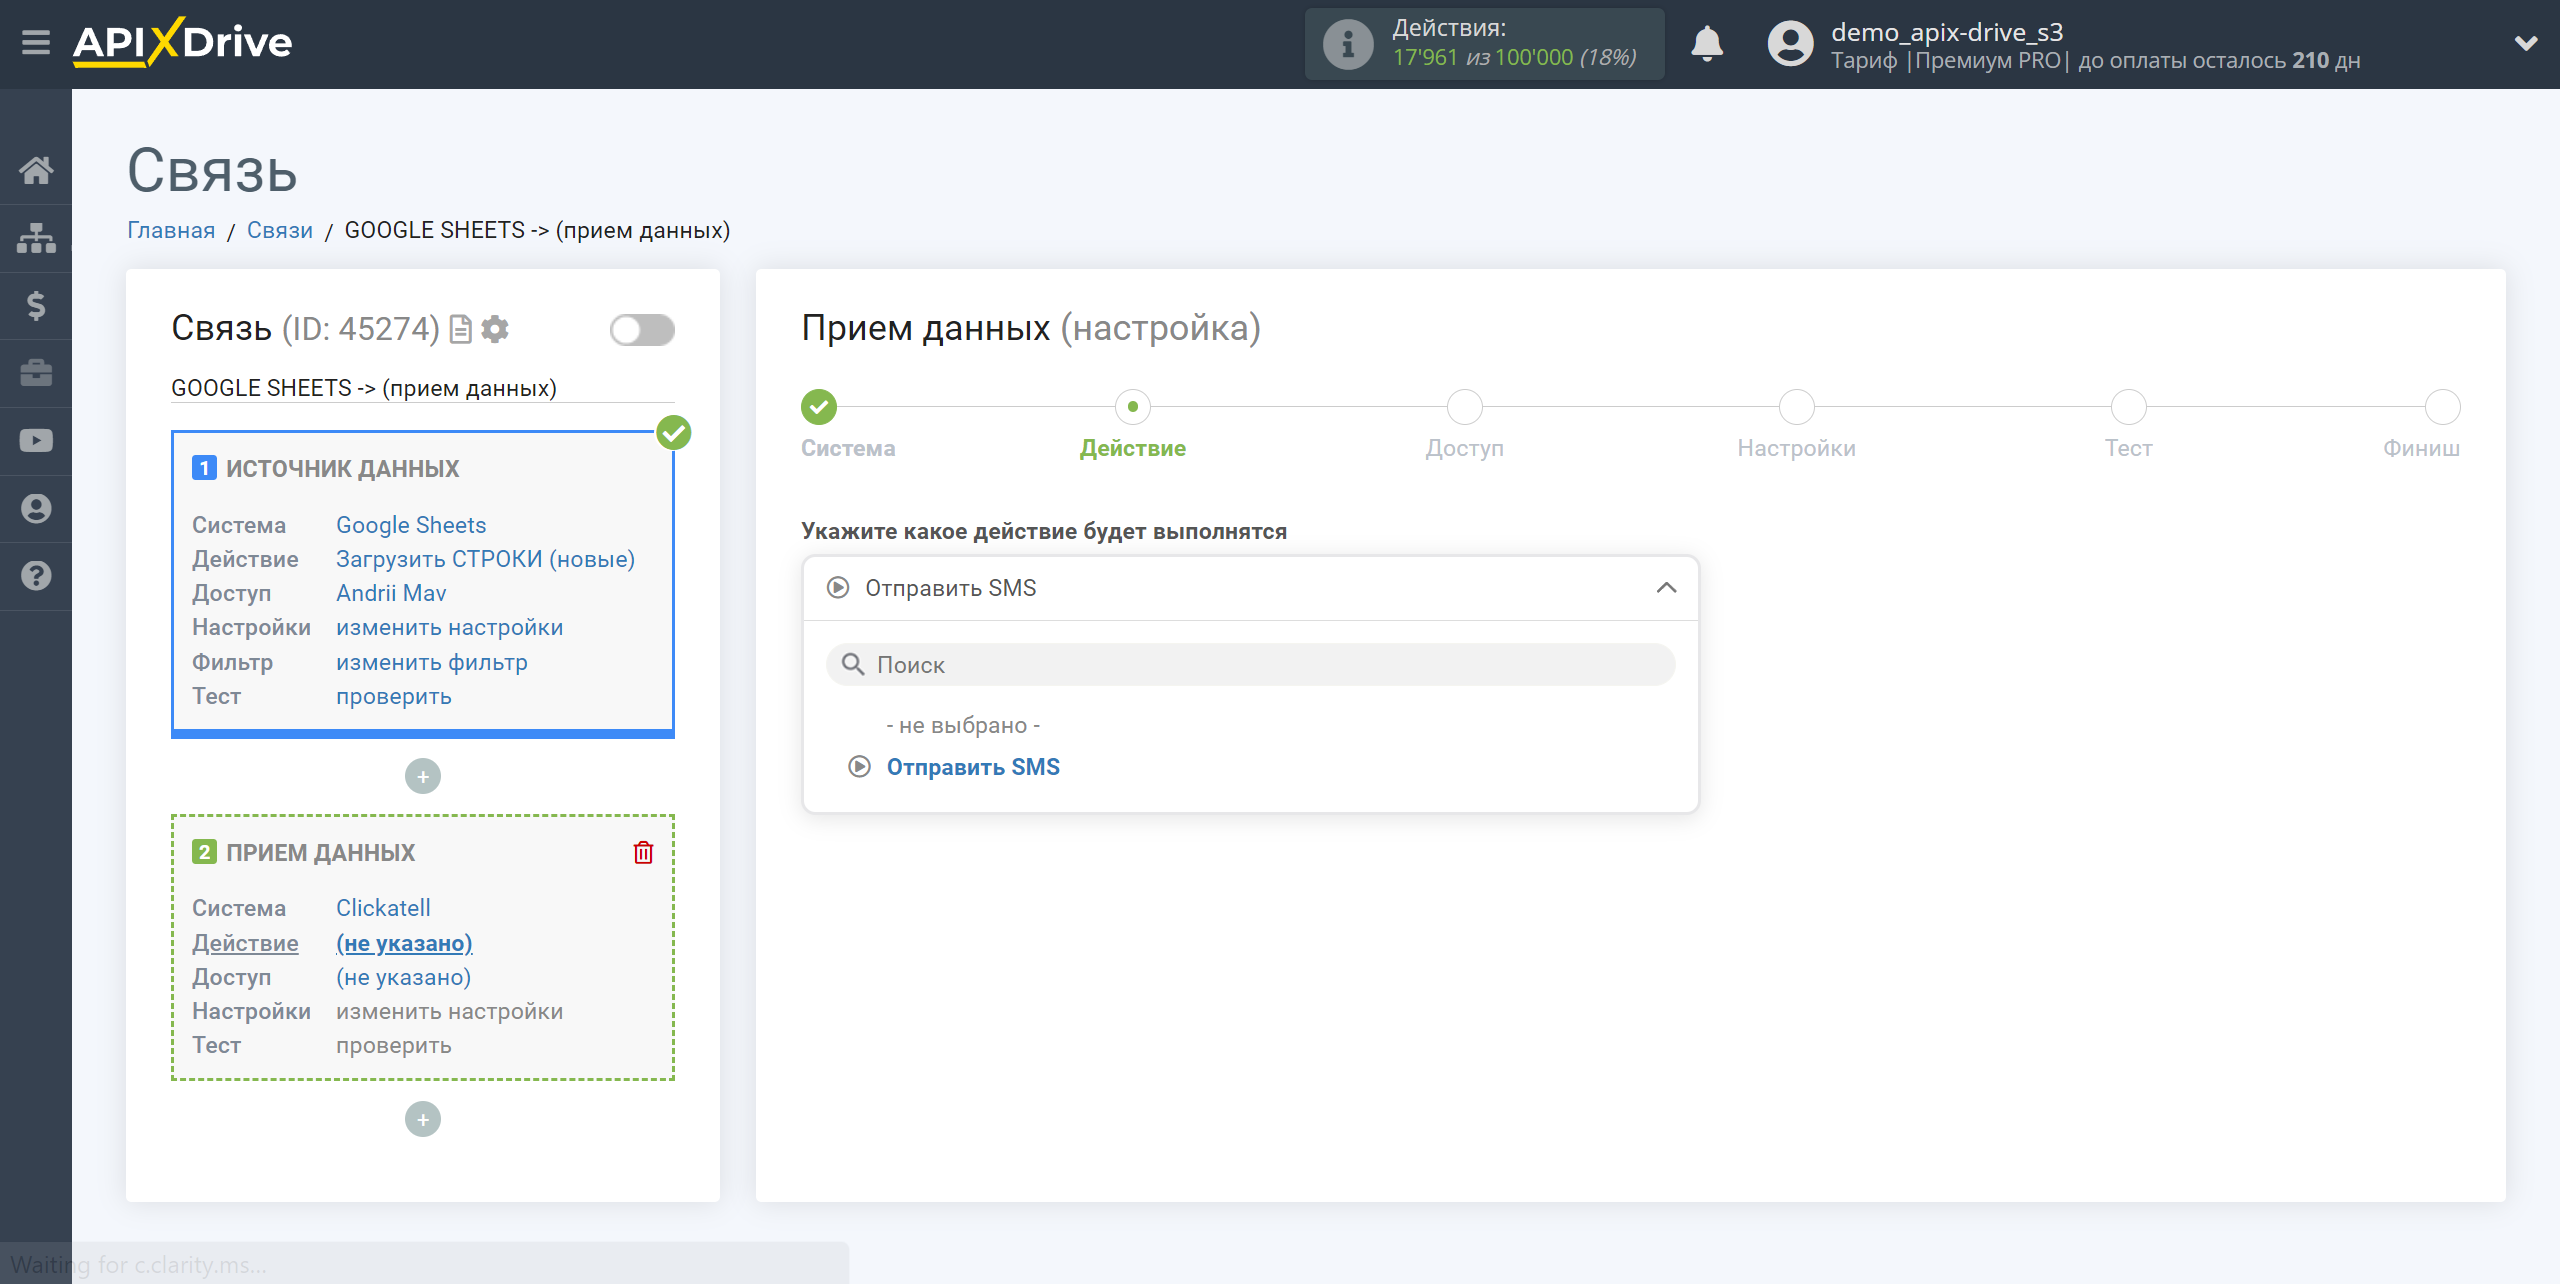The width and height of the screenshot is (2560, 1284).
Task: Click the ИСТОЧНИК ДАННЫХ header
Action: pyautogui.click(x=342, y=468)
